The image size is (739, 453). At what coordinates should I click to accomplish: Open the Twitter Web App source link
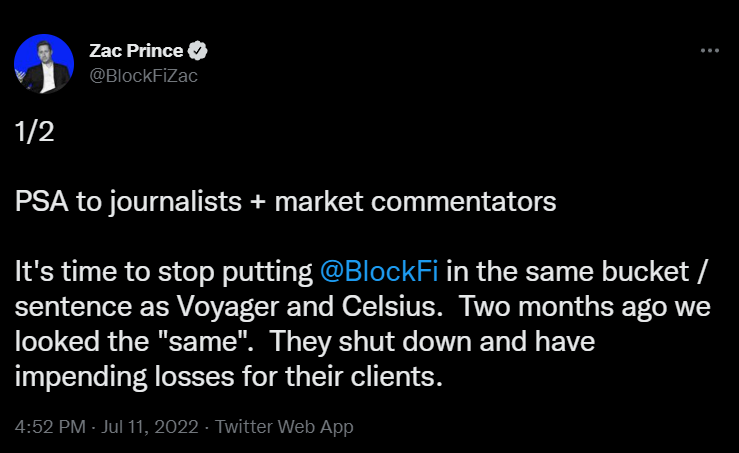pos(287,427)
